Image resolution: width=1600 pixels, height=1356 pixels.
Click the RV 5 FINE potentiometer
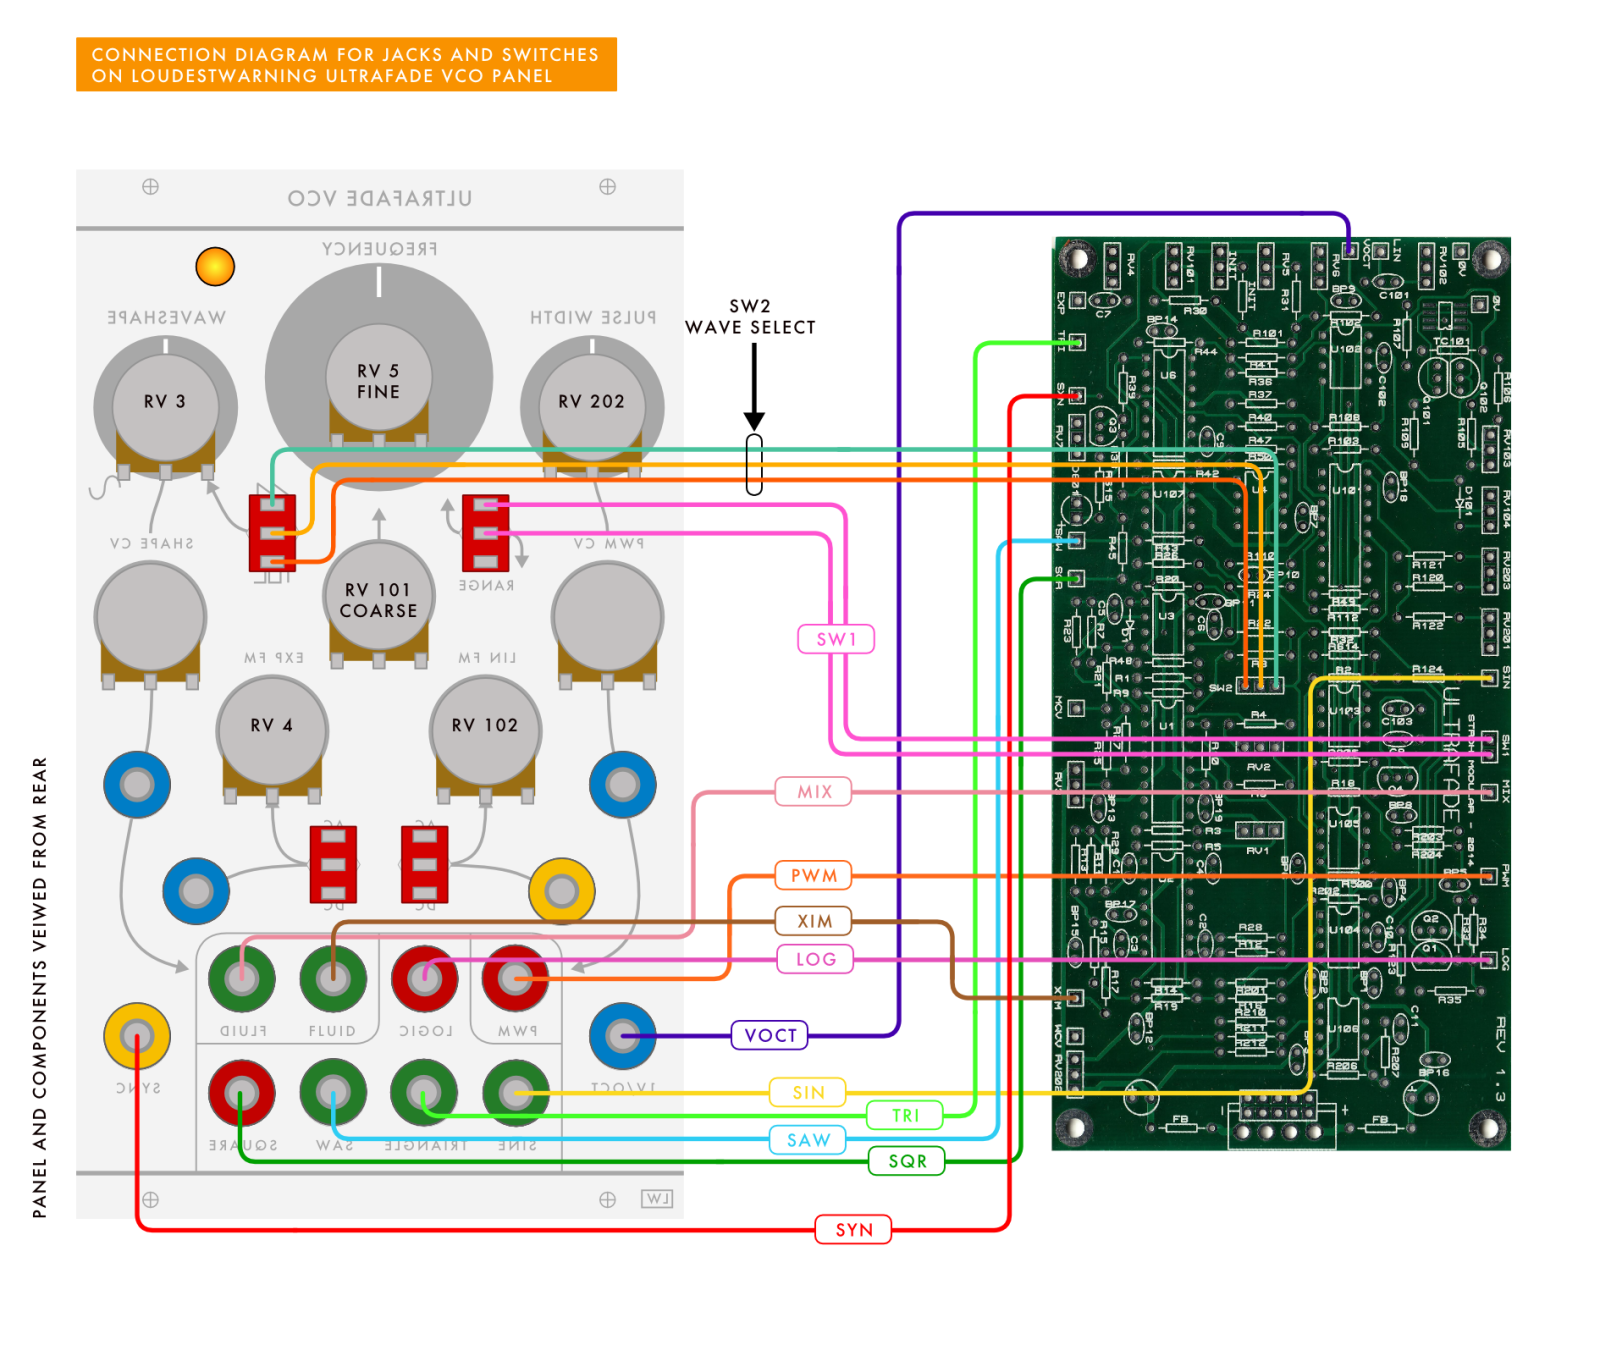click(x=379, y=384)
